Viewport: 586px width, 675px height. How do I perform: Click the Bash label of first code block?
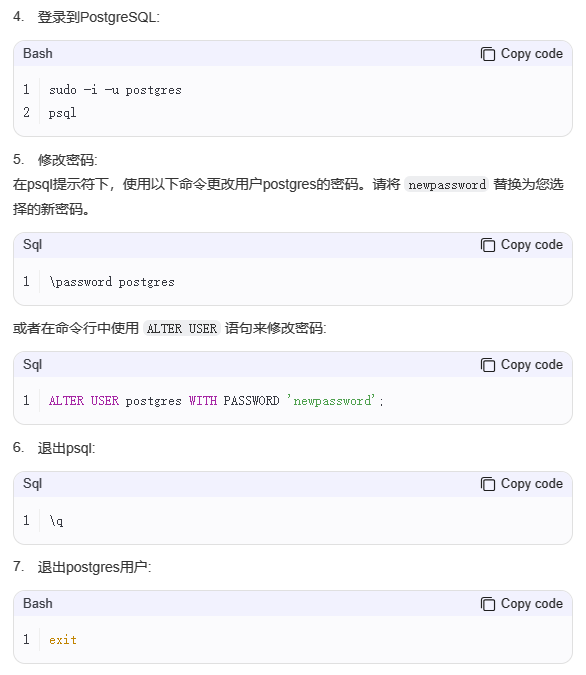point(38,54)
